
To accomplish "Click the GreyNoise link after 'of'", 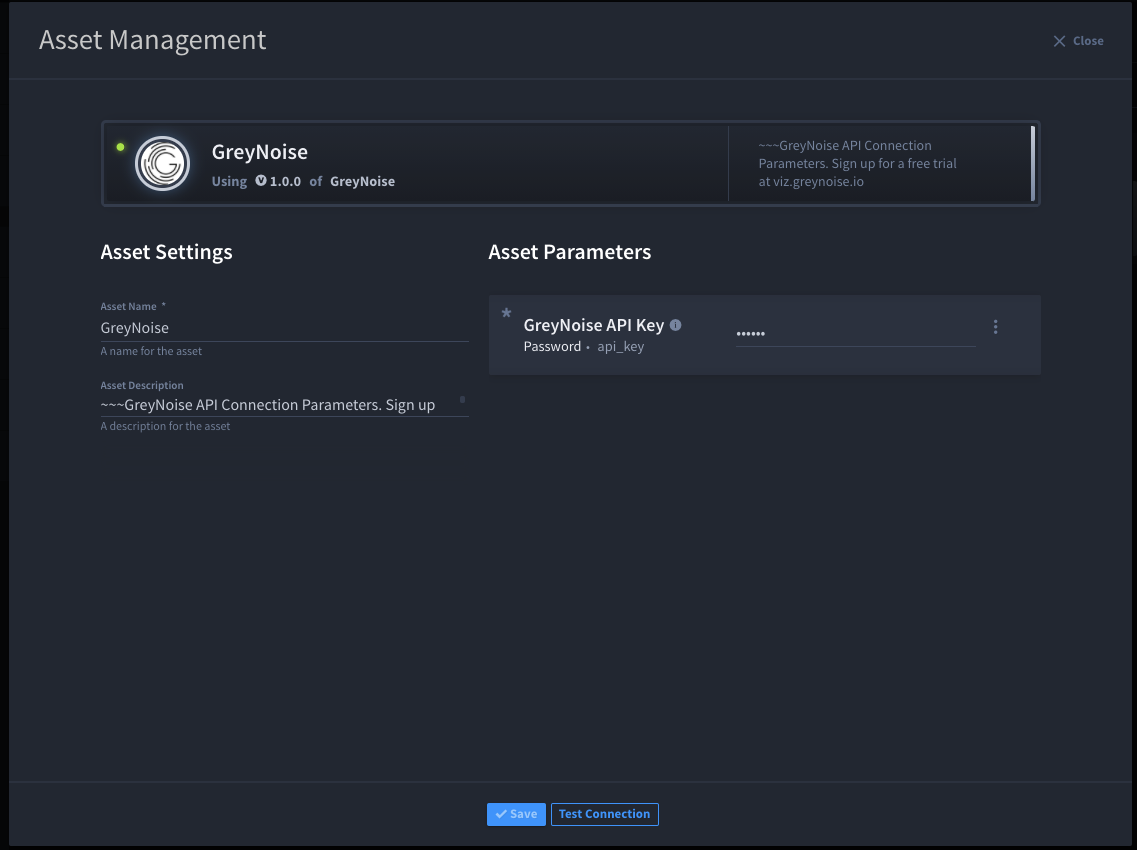I will [363, 181].
